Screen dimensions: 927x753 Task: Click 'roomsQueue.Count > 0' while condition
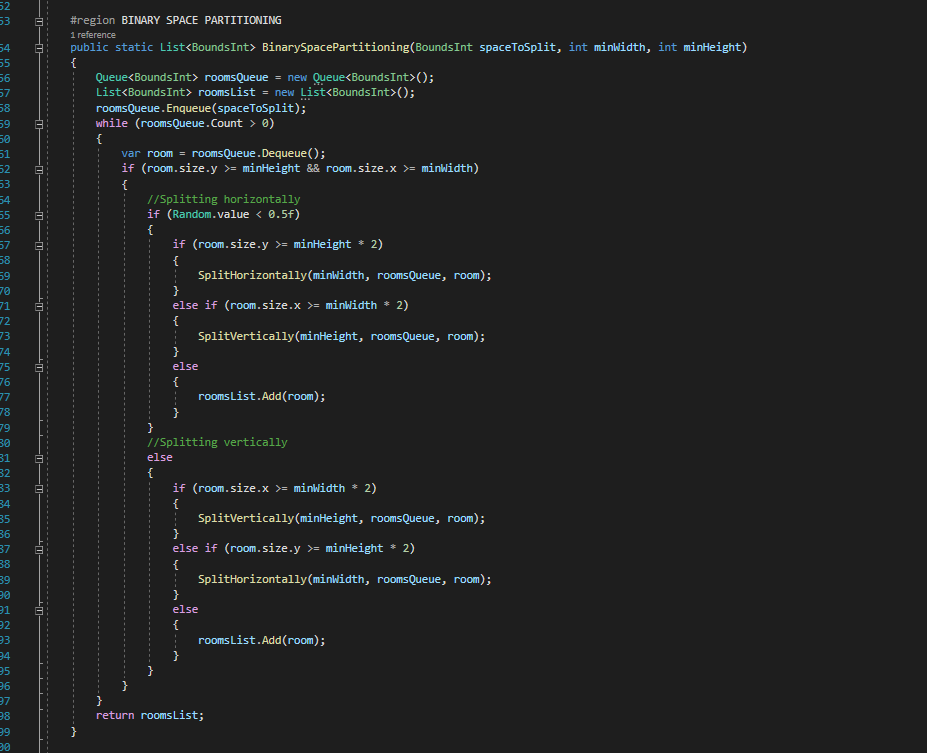(x=204, y=124)
